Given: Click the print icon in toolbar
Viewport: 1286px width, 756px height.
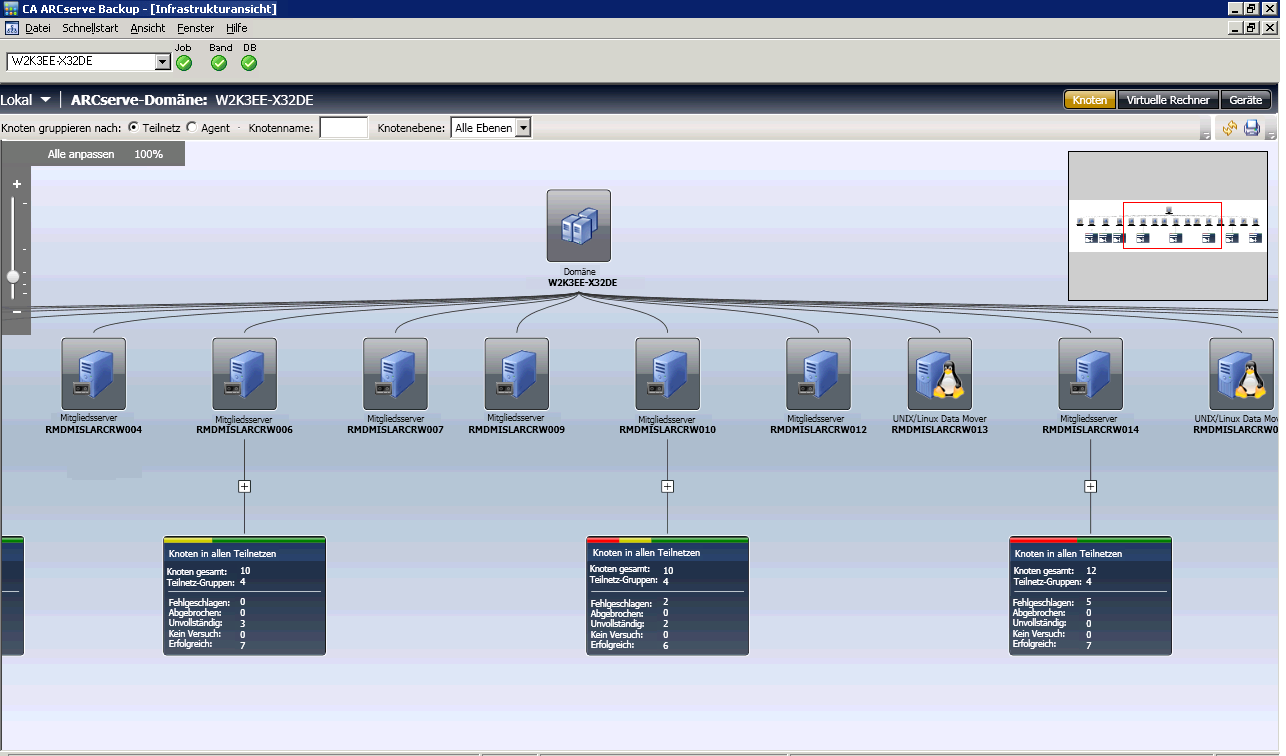Looking at the screenshot, I should click(x=1252, y=128).
